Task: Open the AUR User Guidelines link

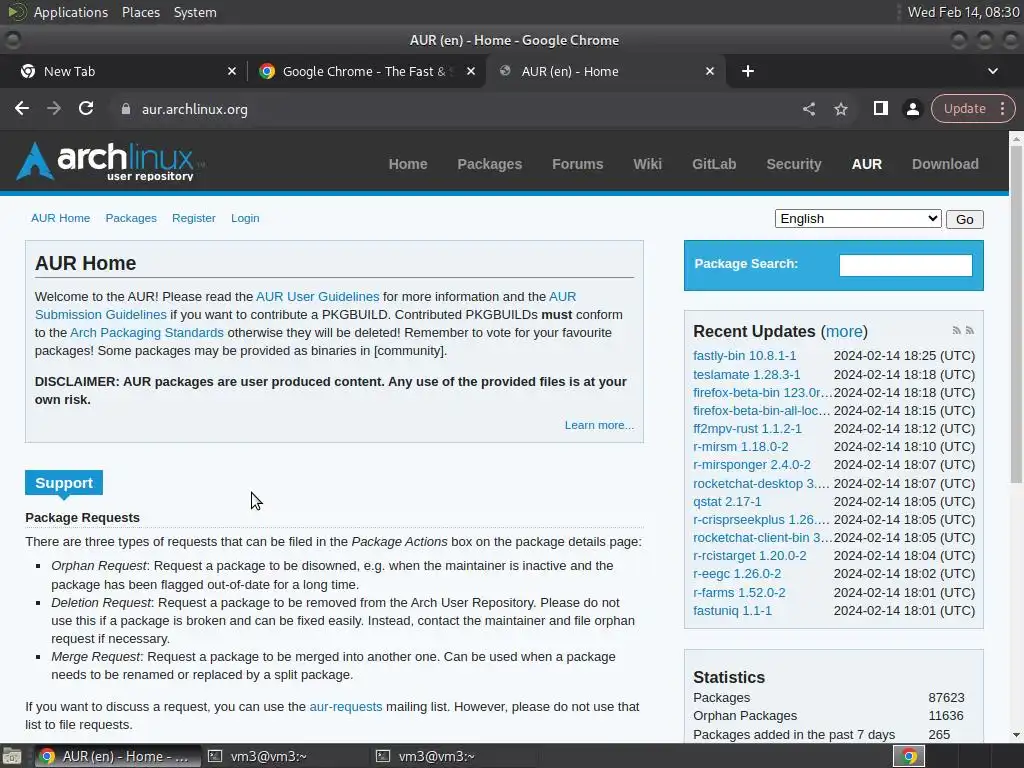Action: click(x=317, y=296)
